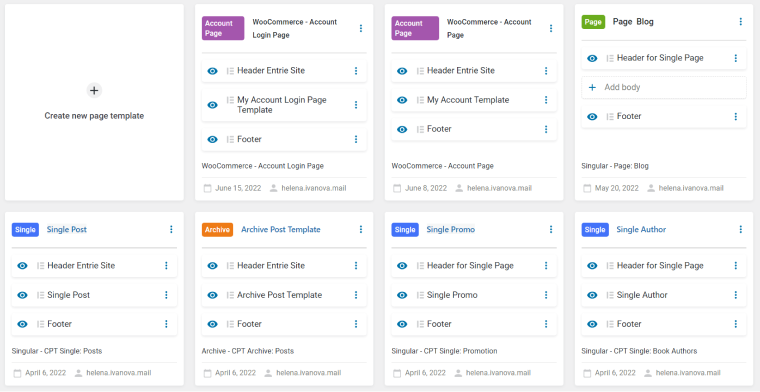The image size is (760, 392).
Task: Toggle visibility of Single Author body row
Action: pyautogui.click(x=592, y=295)
